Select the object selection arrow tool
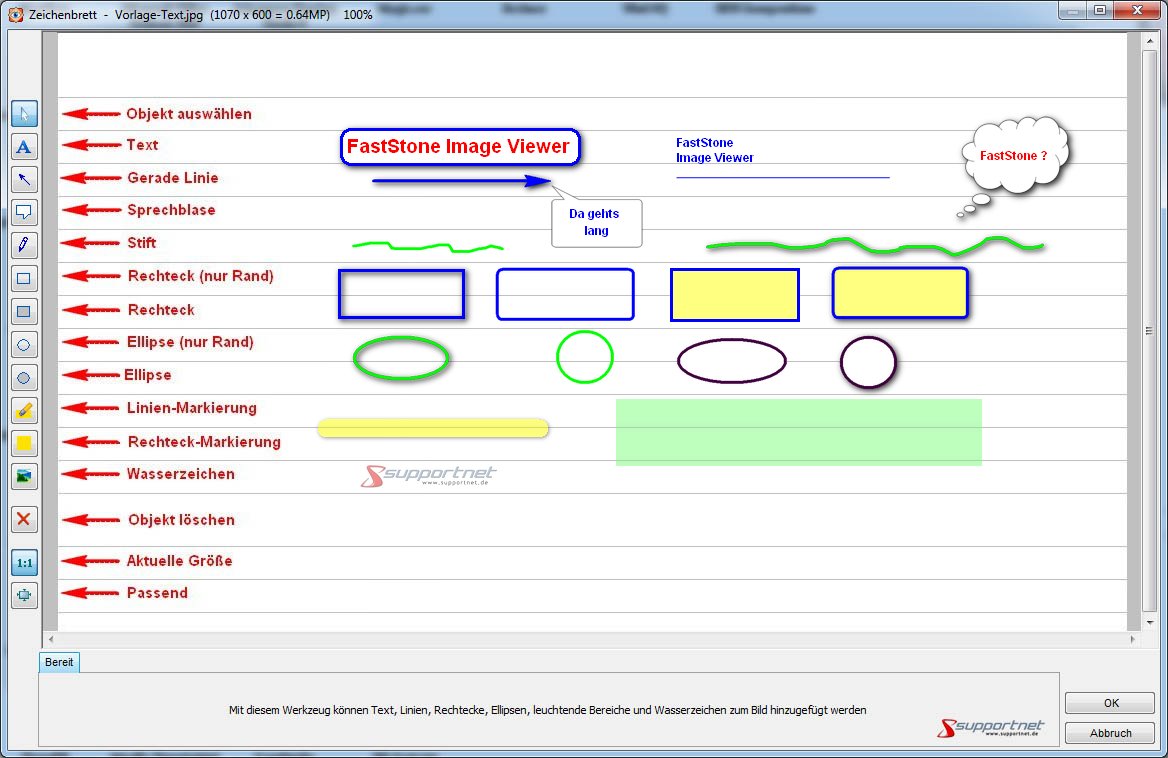The height and width of the screenshot is (758, 1168). tap(24, 114)
